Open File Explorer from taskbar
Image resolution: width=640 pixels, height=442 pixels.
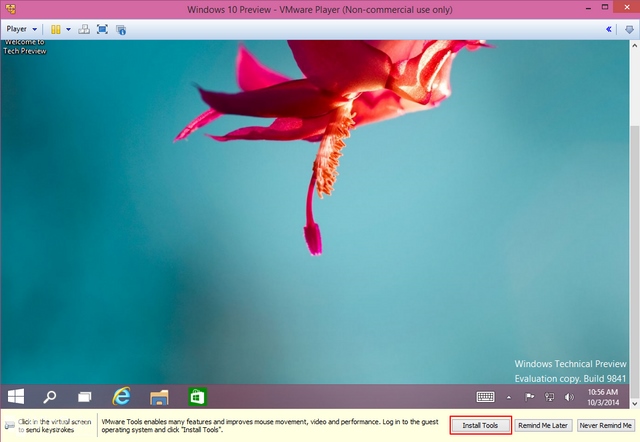[159, 397]
